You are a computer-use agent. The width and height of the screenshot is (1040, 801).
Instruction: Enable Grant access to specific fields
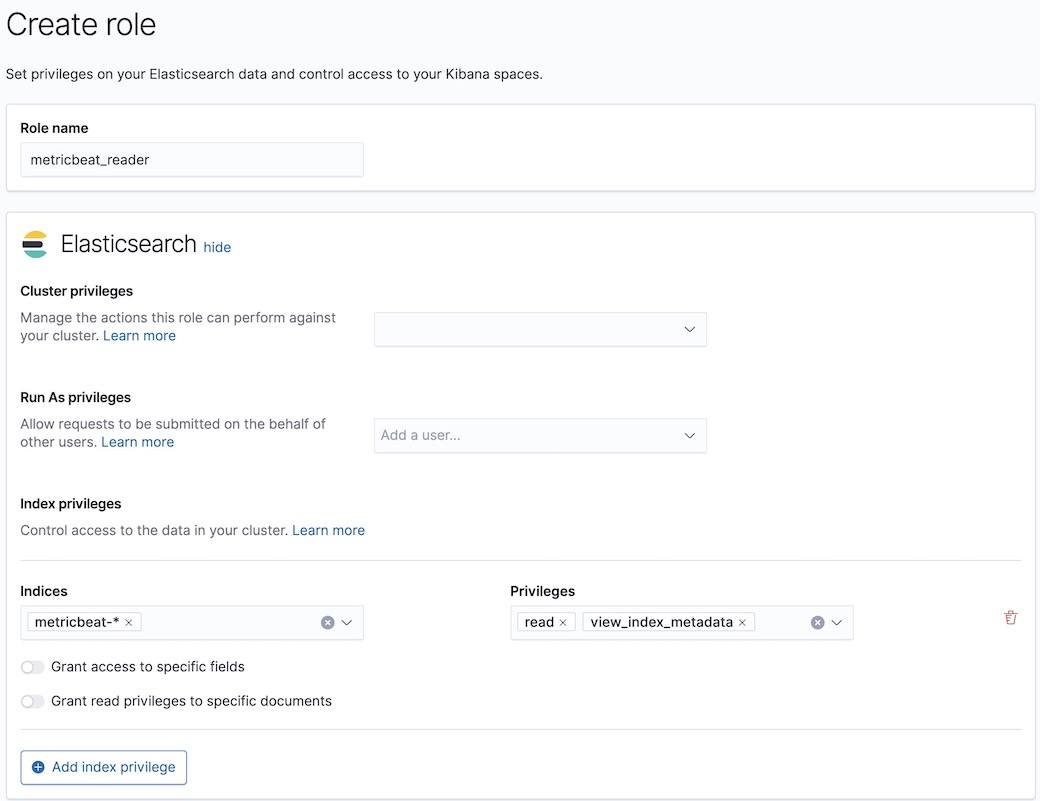[32, 666]
